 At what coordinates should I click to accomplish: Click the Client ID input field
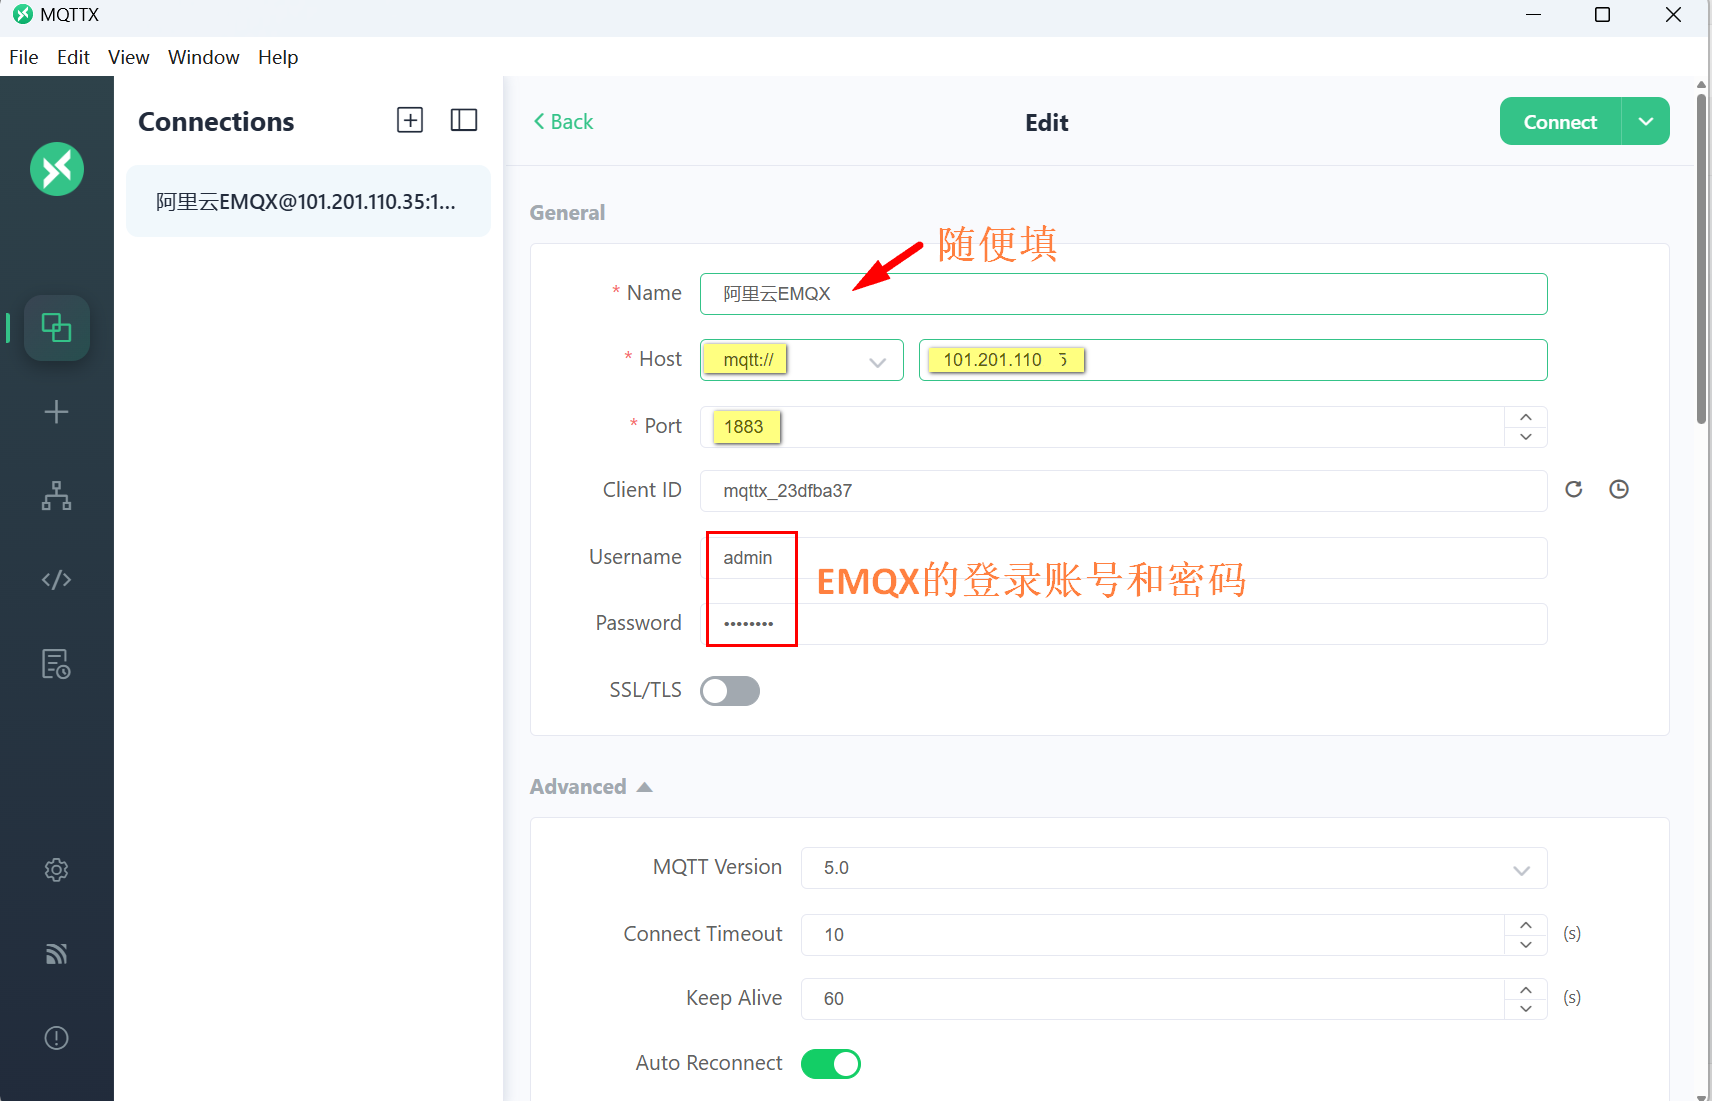(x=1124, y=491)
